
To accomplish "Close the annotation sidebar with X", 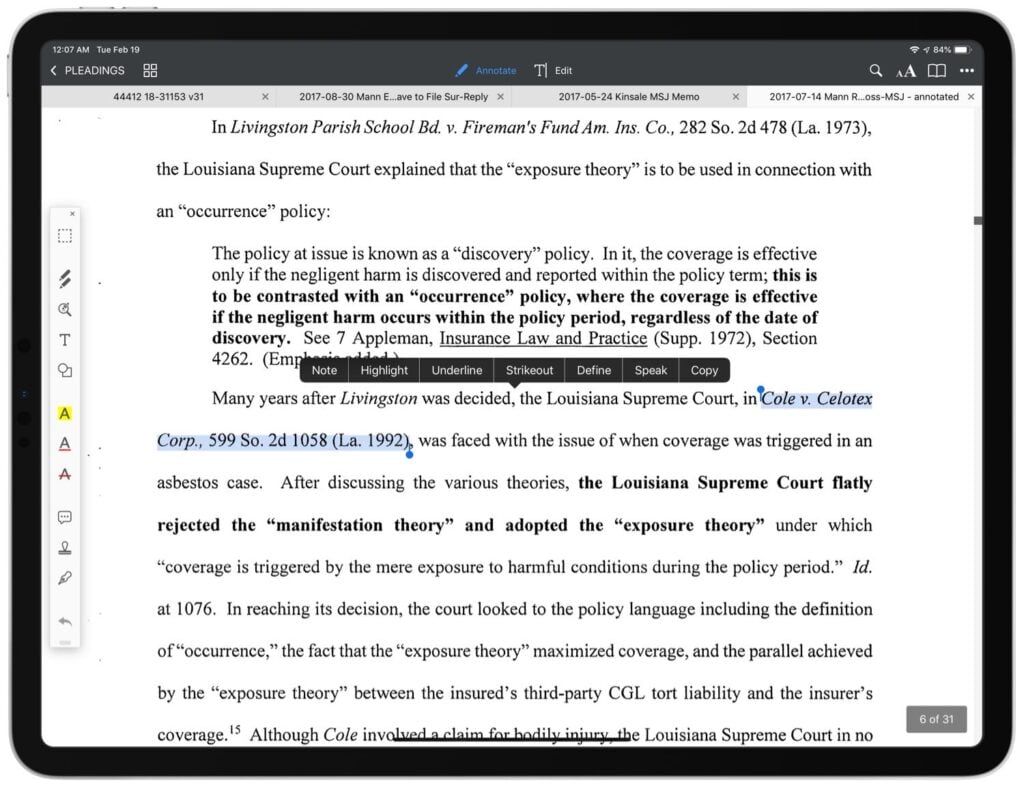I will 72,213.
